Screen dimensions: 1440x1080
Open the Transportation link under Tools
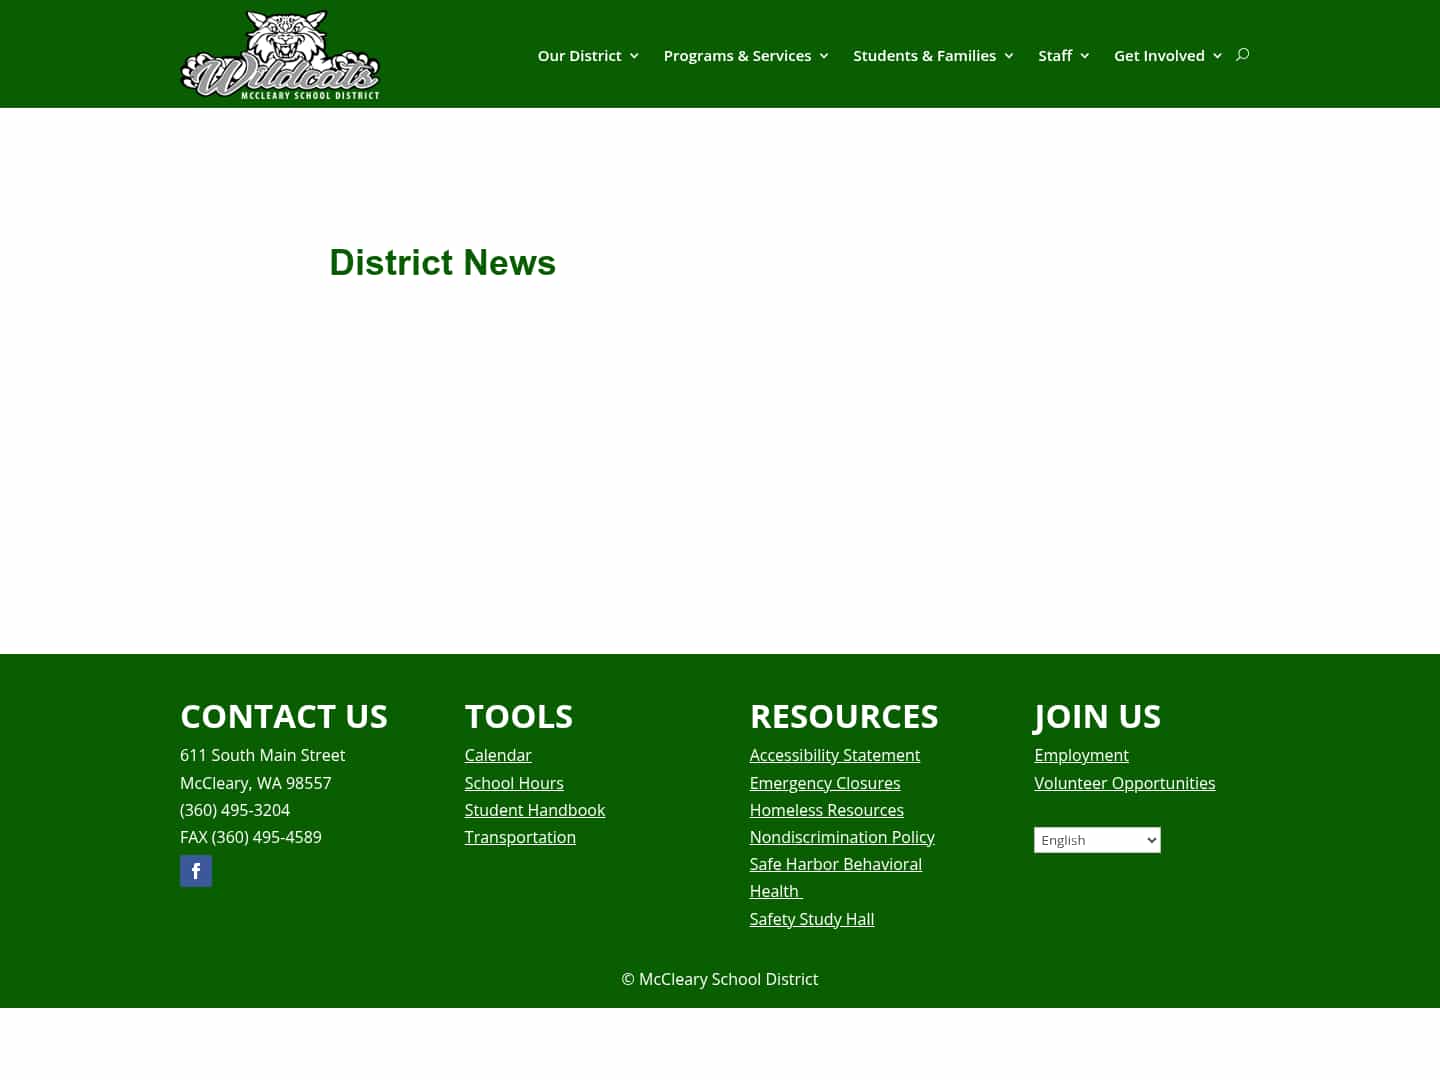520,837
